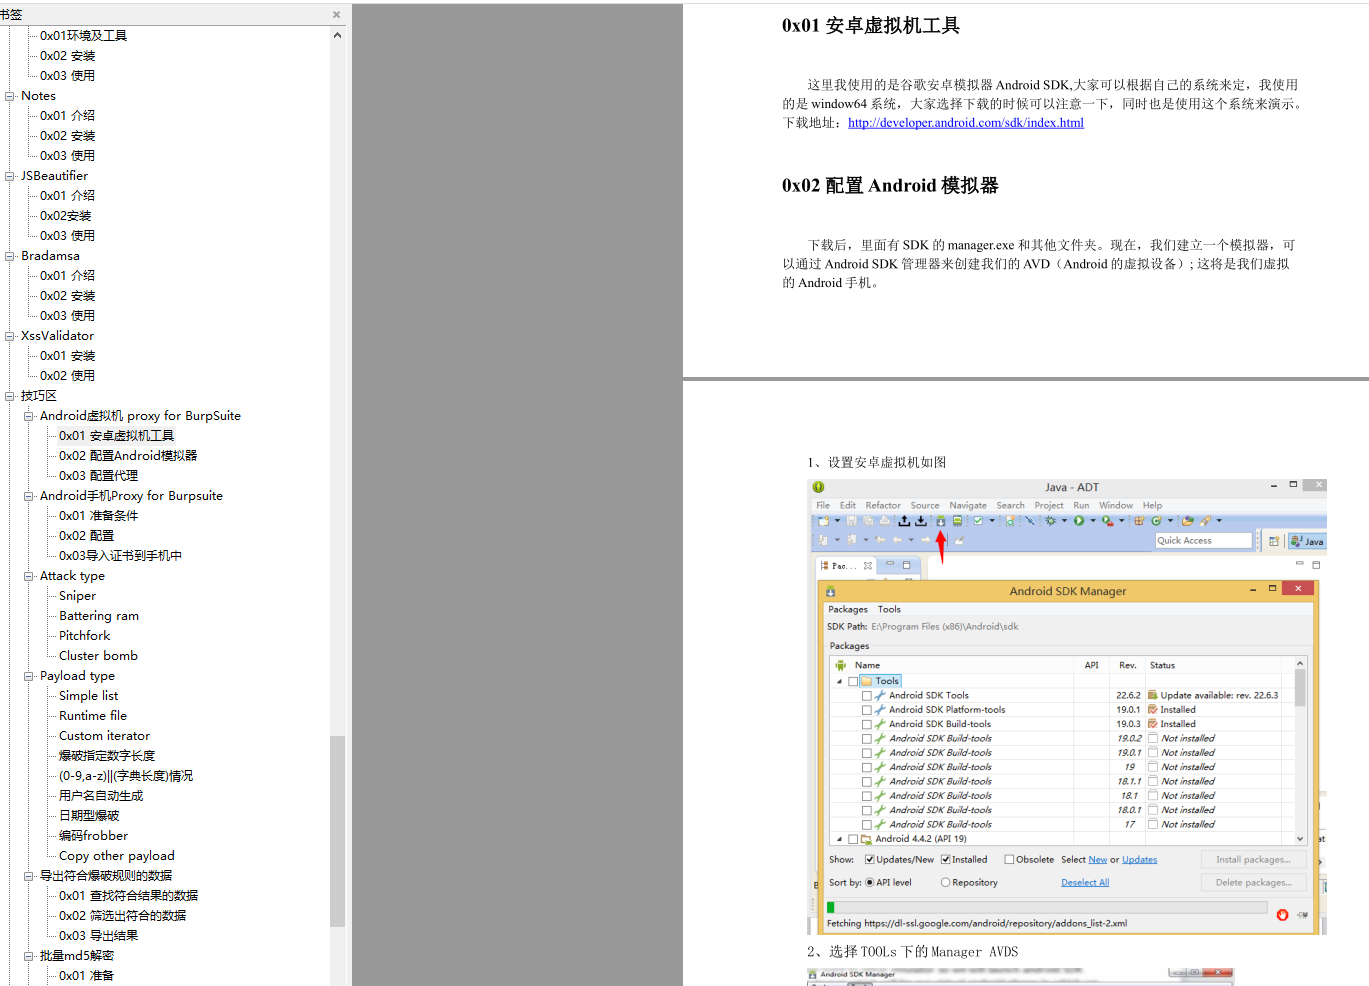Click the SDK Manager fetching progress bar
1369x986 pixels.
tap(1046, 907)
